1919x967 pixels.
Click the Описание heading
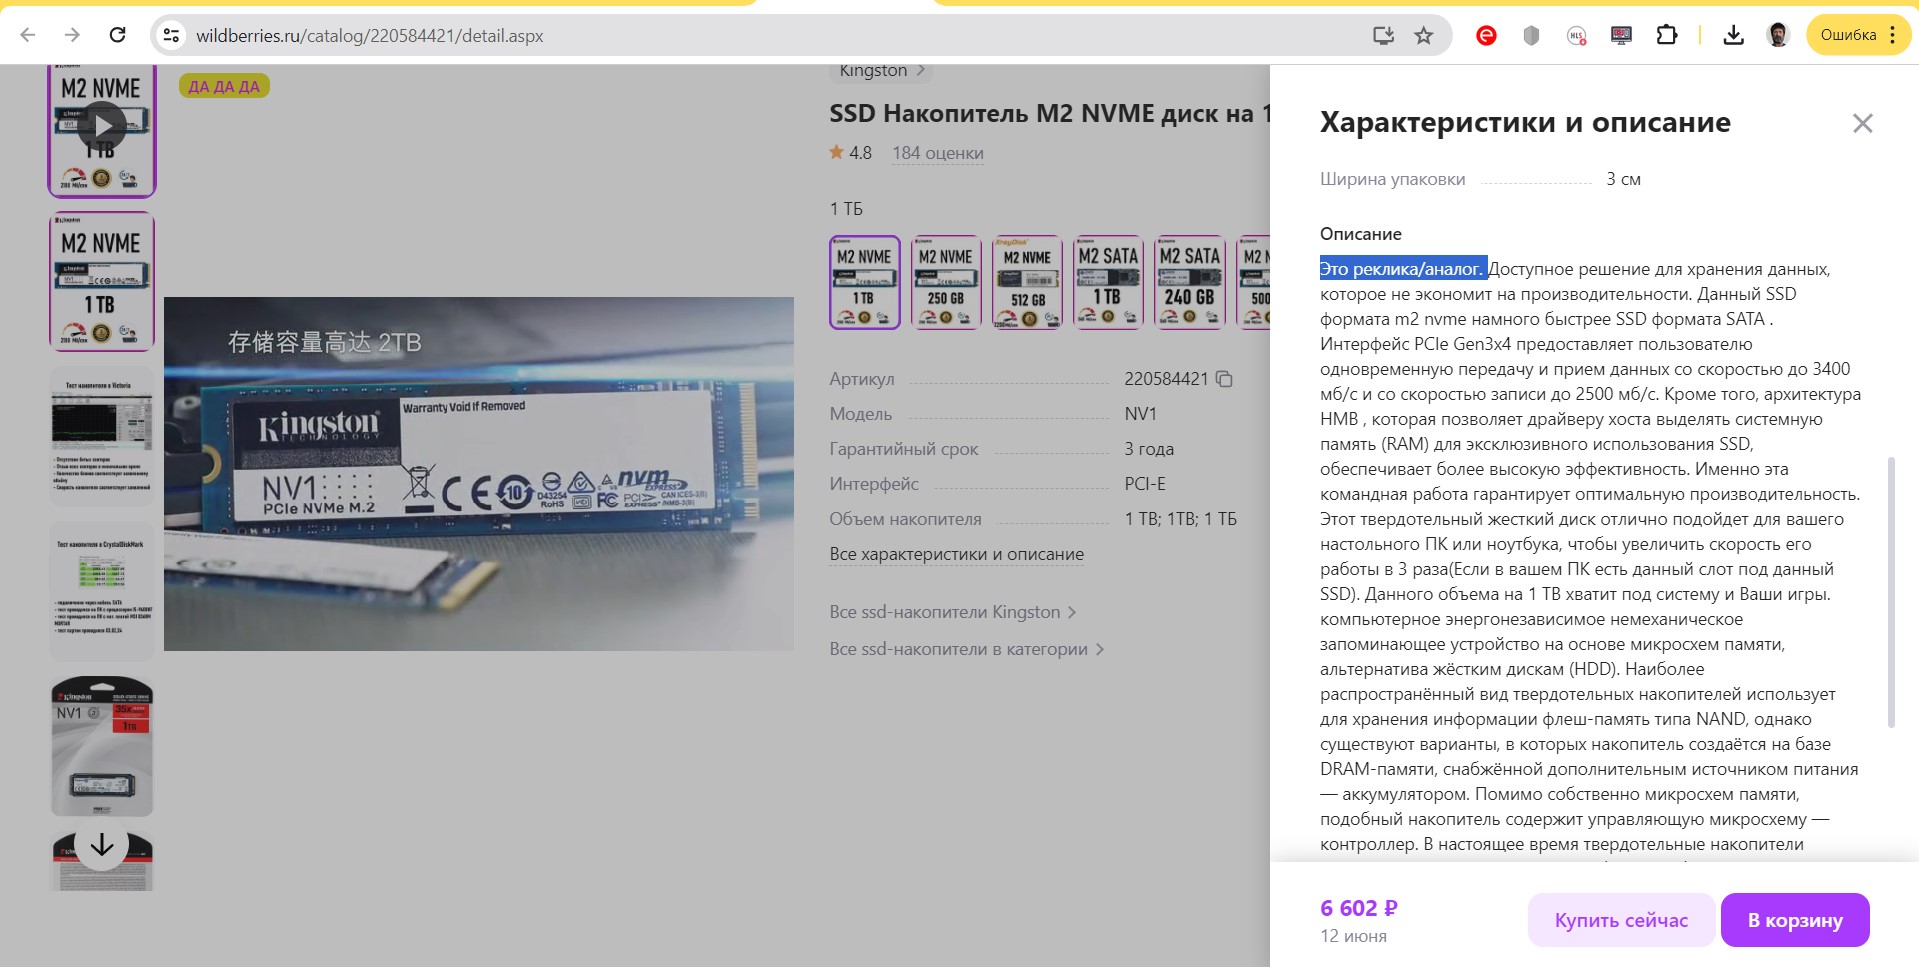click(1361, 234)
